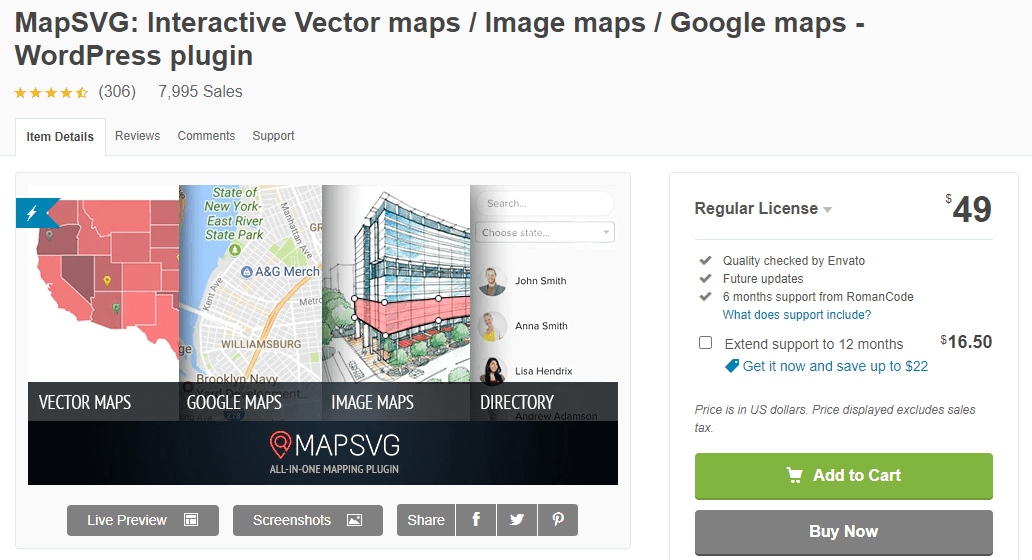Viewport: 1032px width, 560px height.
Task: Click the Live Preview button
Action: click(x=143, y=520)
